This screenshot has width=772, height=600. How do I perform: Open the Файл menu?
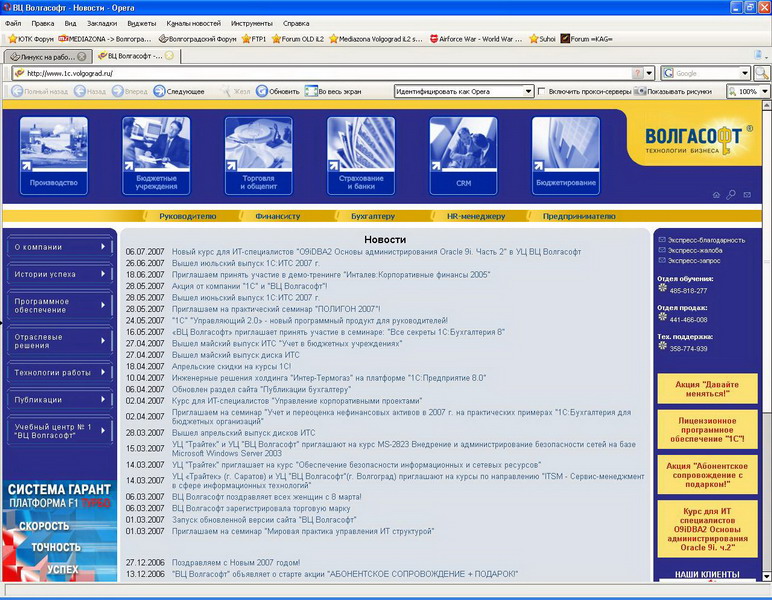coord(13,23)
